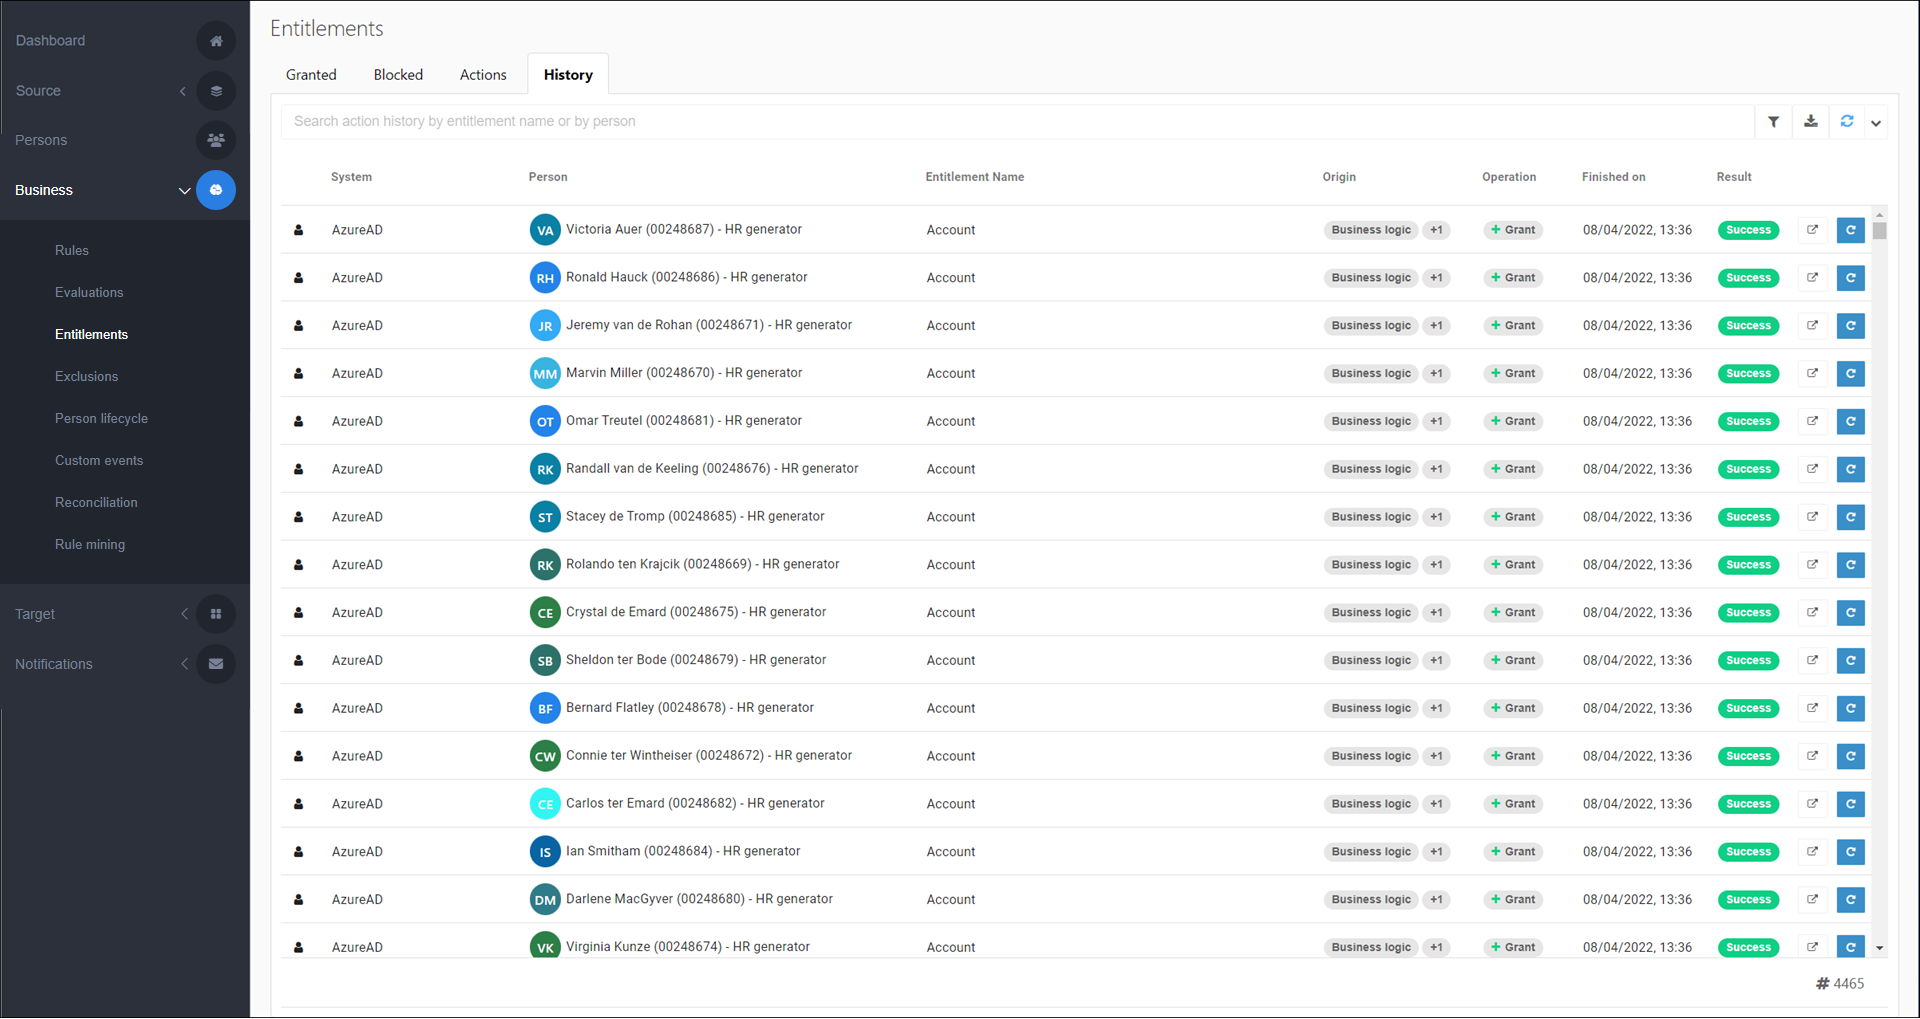Click the download export icon
The width and height of the screenshot is (1920, 1019).
coord(1810,122)
